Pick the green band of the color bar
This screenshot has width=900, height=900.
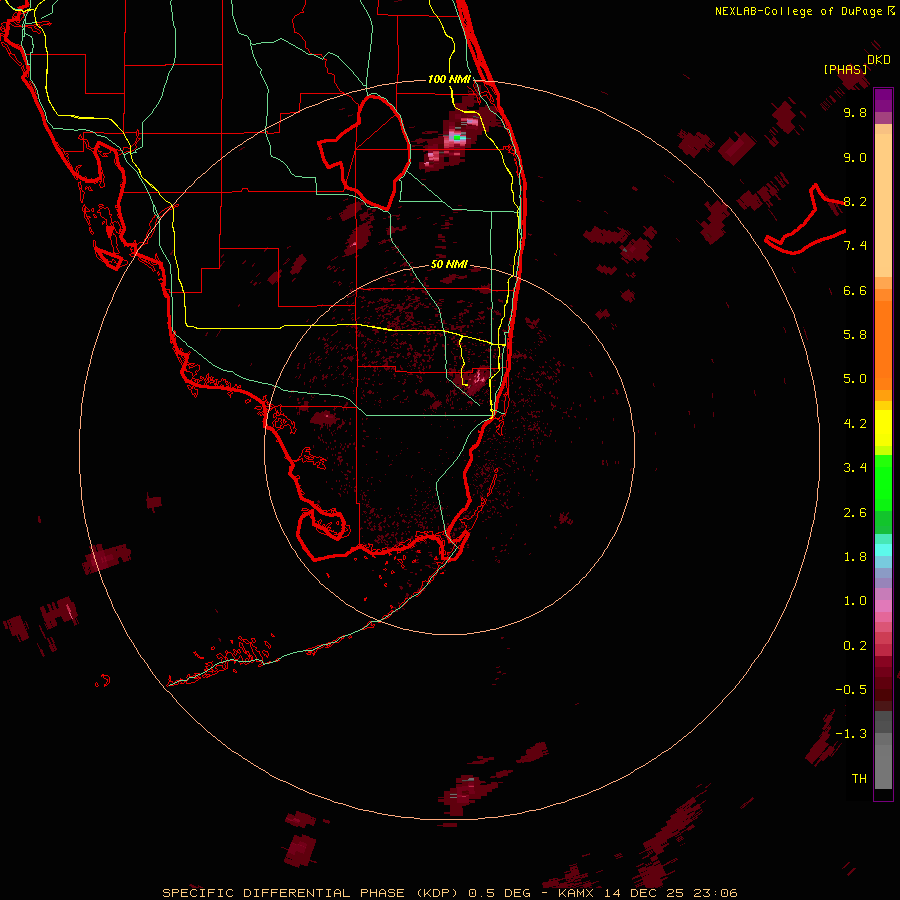click(883, 482)
